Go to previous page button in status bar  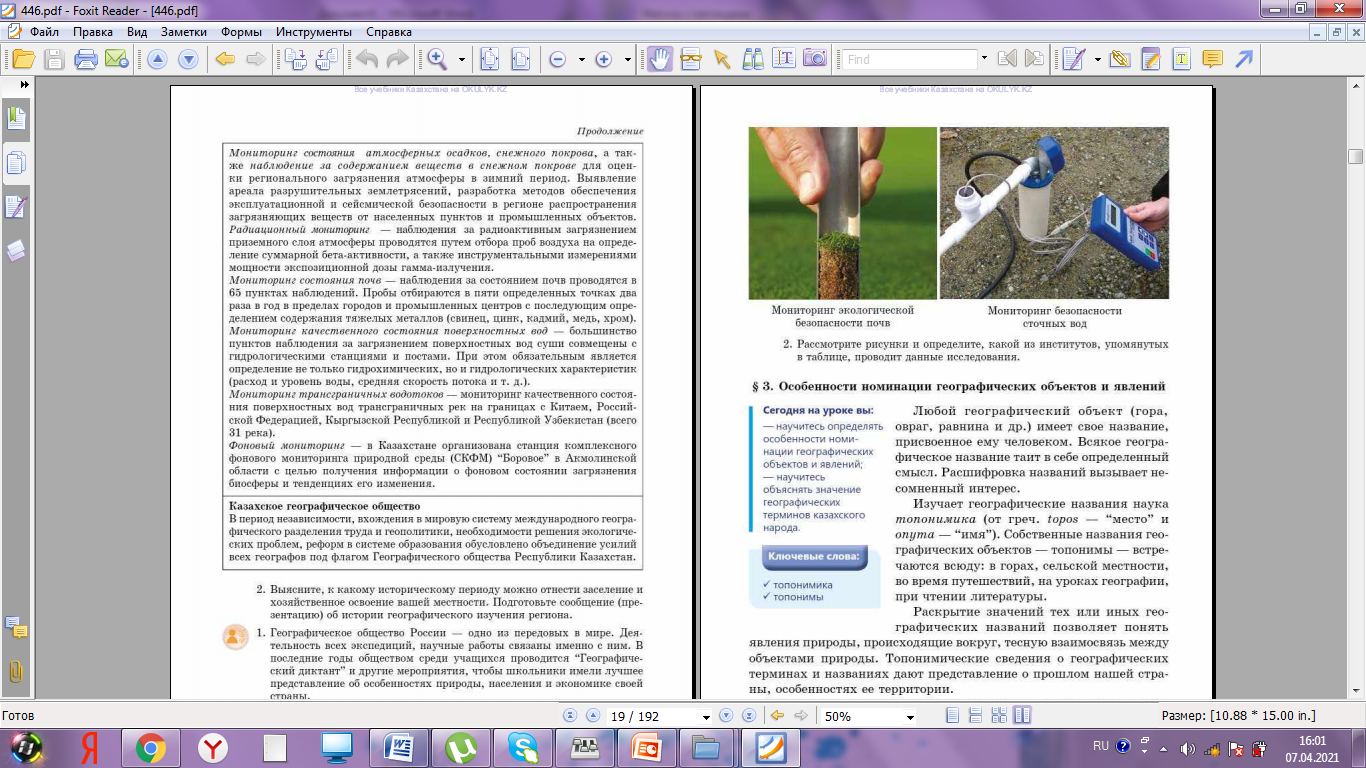(x=592, y=716)
